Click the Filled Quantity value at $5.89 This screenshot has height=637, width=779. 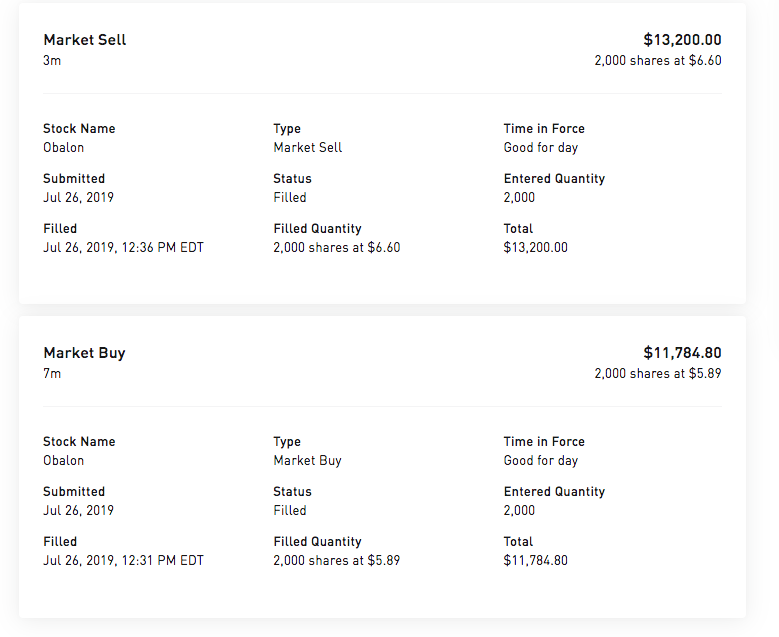coord(336,560)
